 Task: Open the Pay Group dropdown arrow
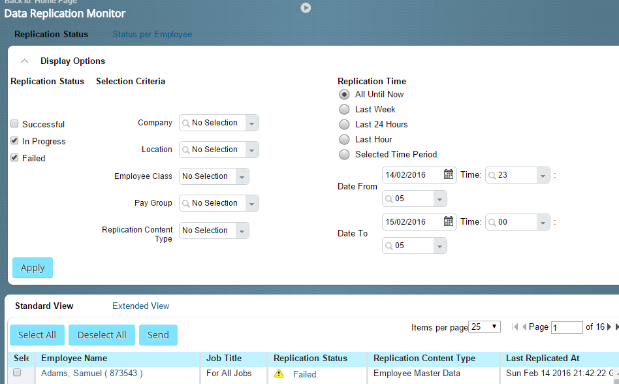[x=251, y=204]
